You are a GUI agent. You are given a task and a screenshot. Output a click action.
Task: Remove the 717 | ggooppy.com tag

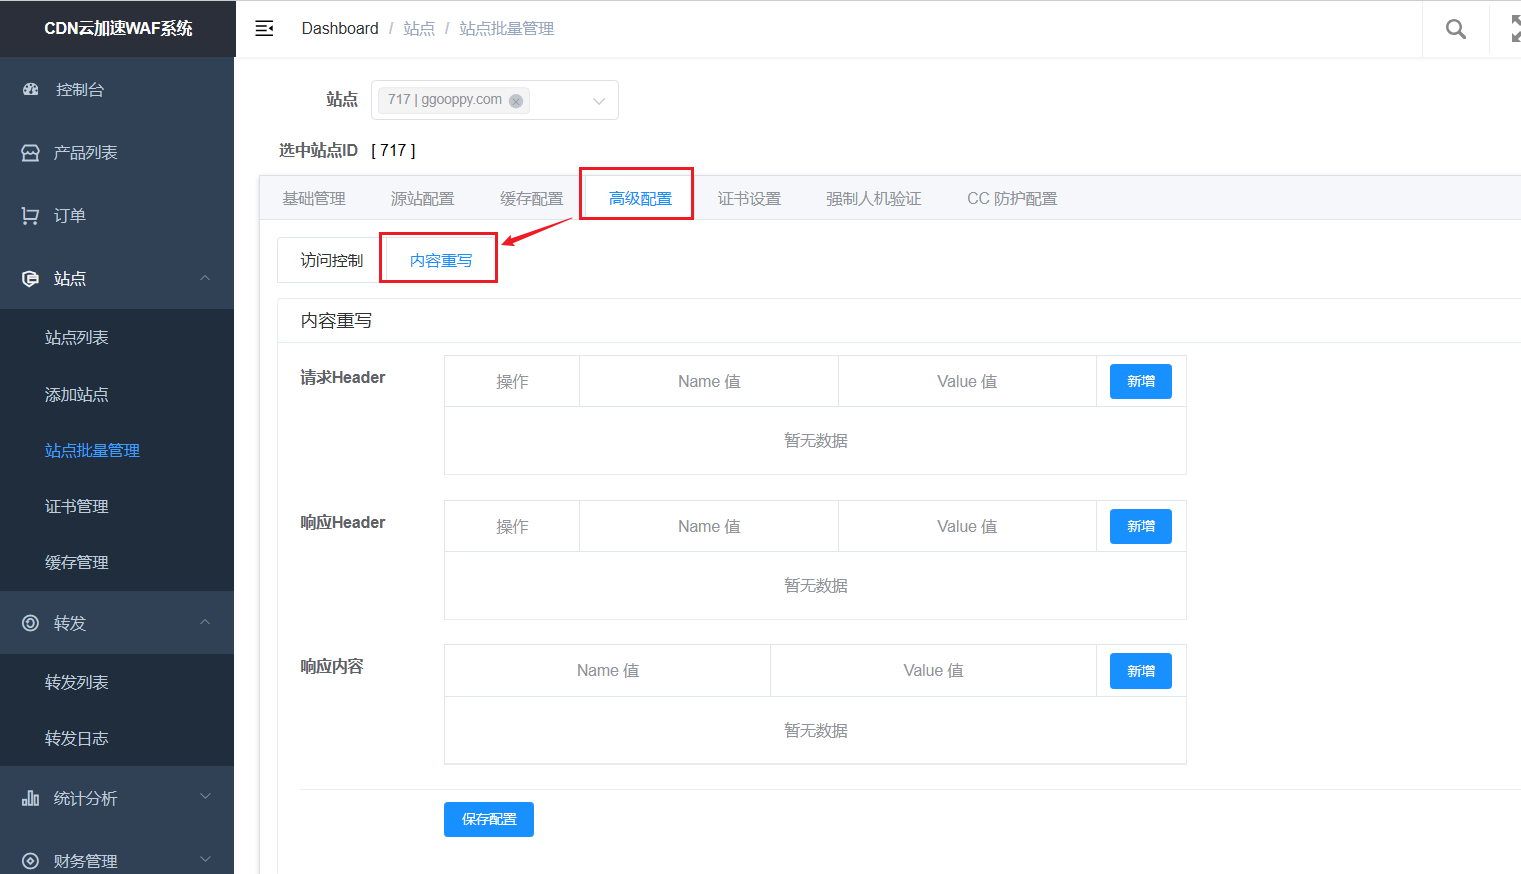516,101
